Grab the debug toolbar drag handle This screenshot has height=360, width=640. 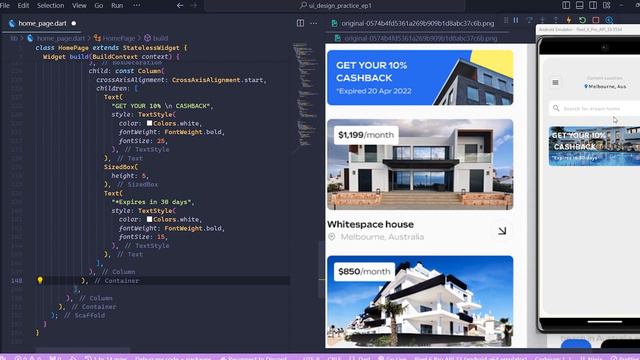(506, 20)
